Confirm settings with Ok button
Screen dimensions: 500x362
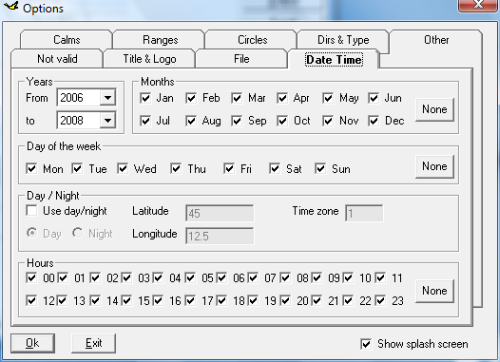click(32, 343)
